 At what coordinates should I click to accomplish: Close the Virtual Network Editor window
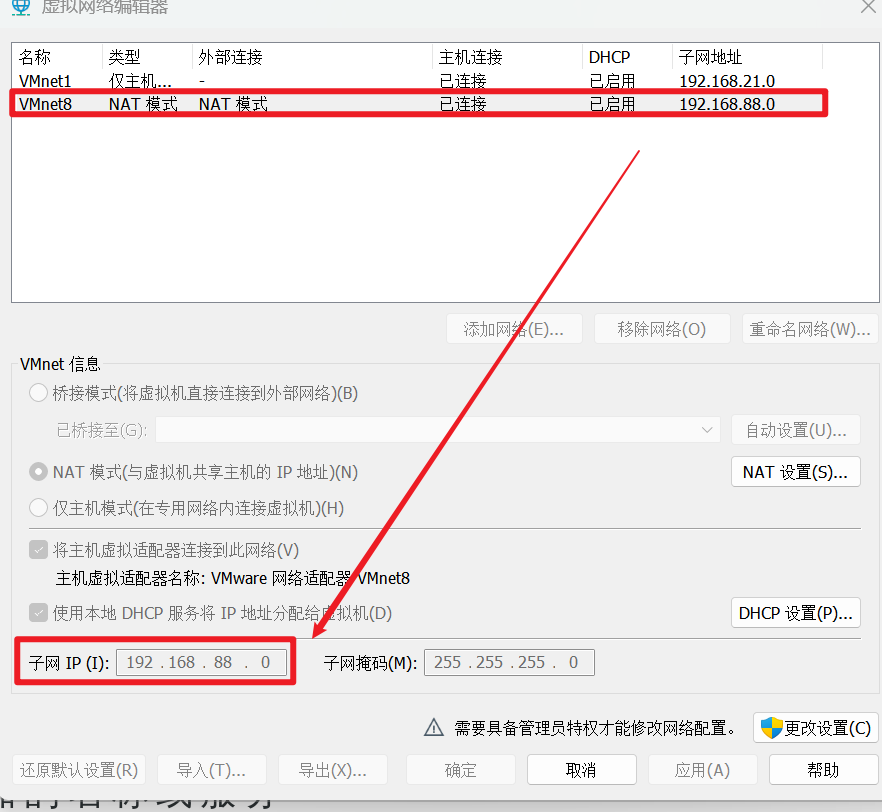click(868, 7)
